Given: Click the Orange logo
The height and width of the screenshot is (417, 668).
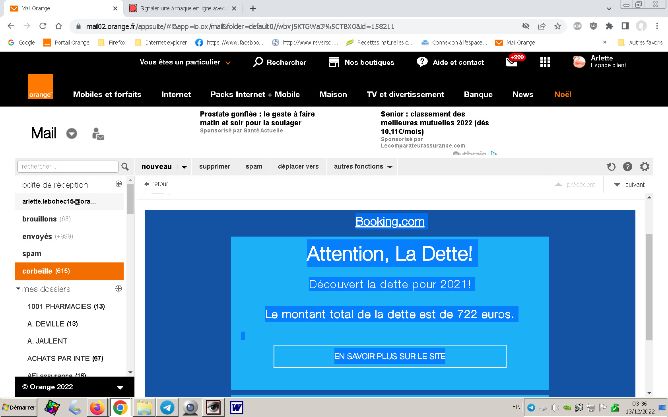Looking at the screenshot, I should (x=40, y=86).
